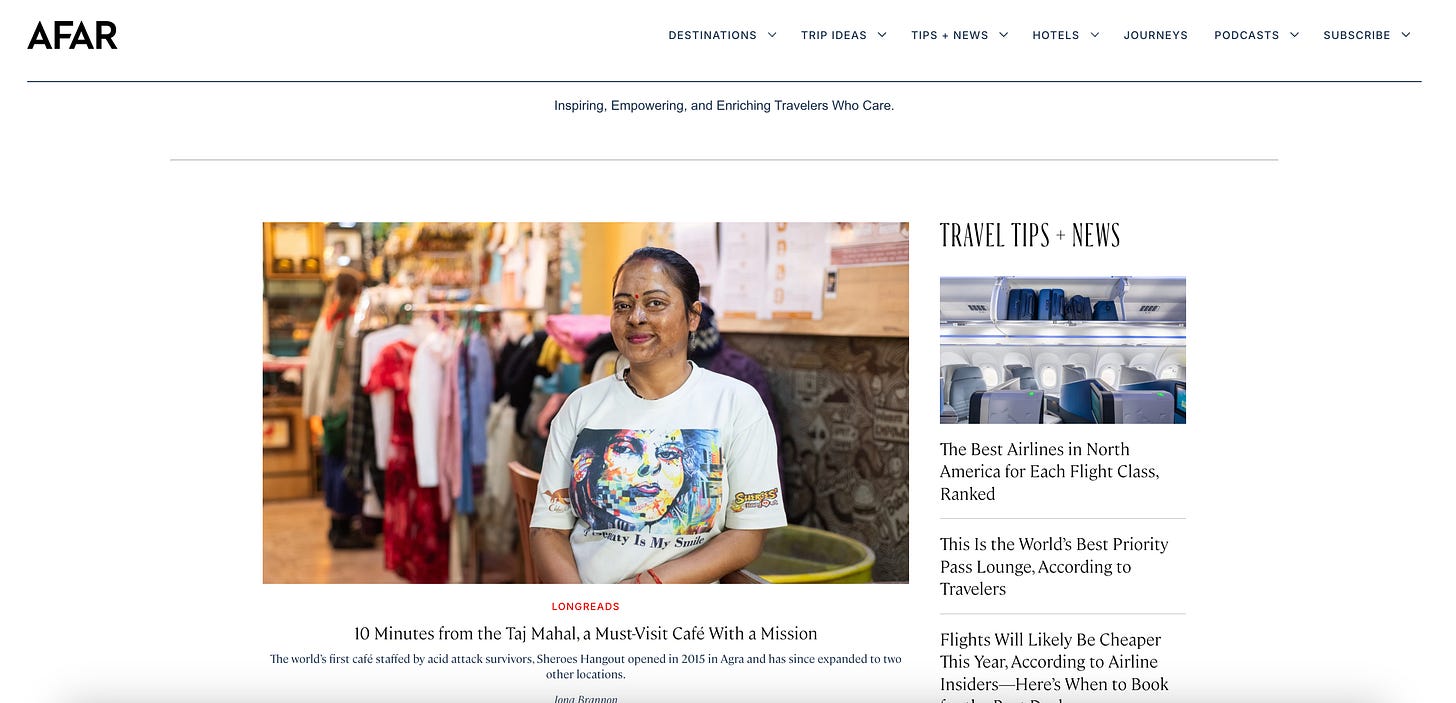Screen dimensions: 1456x703
Task: Open the Podcasts menu label
Action: pos(1246,35)
